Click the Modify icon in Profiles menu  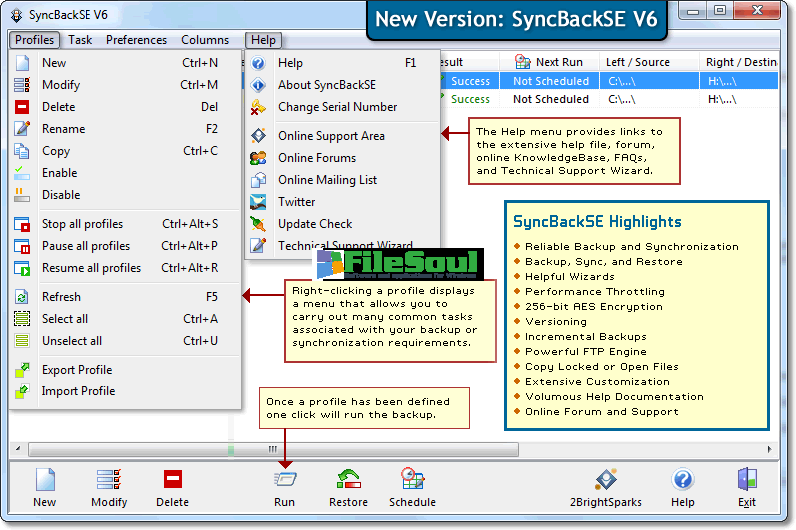click(x=22, y=85)
